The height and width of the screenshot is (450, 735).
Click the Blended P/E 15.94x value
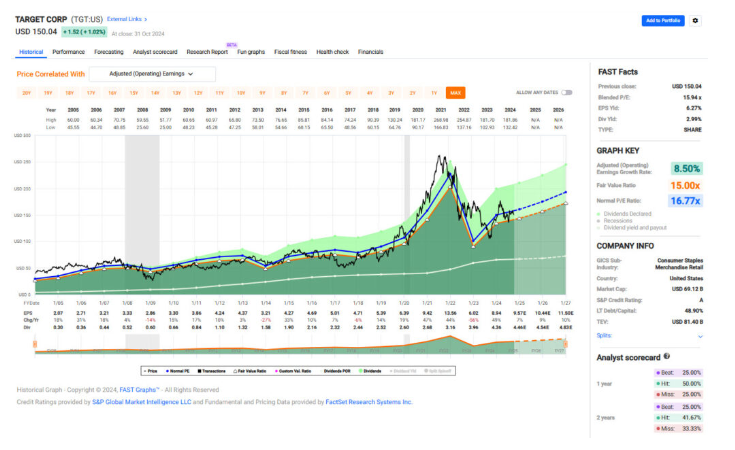click(692, 98)
